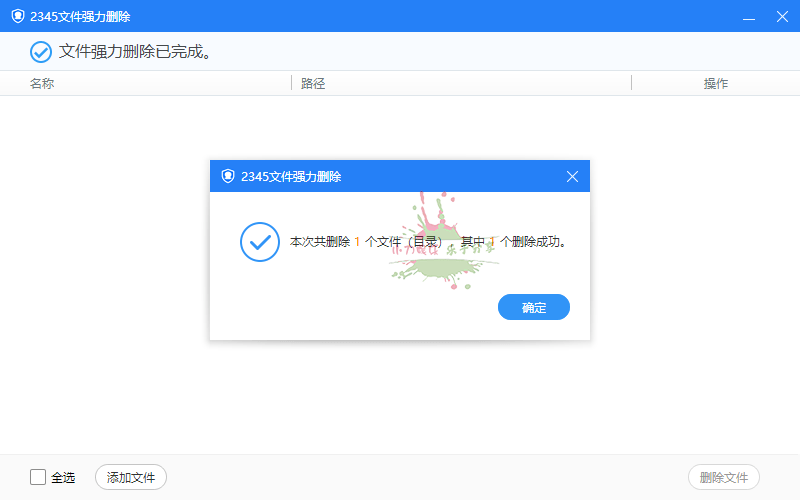Click the 文件强力删除已完成 status text
This screenshot has height=500, width=800.
pos(135,52)
